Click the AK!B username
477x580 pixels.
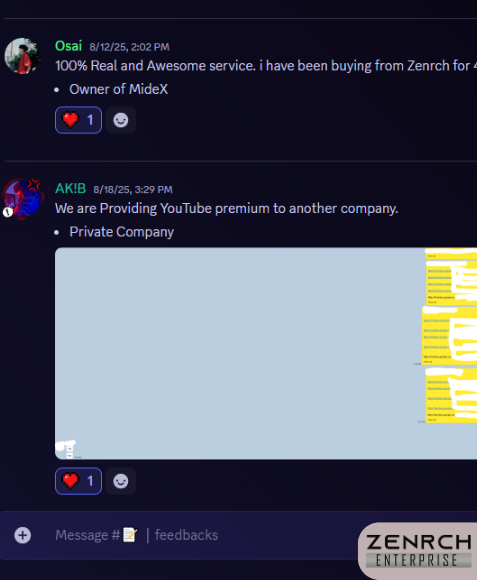coord(71,189)
